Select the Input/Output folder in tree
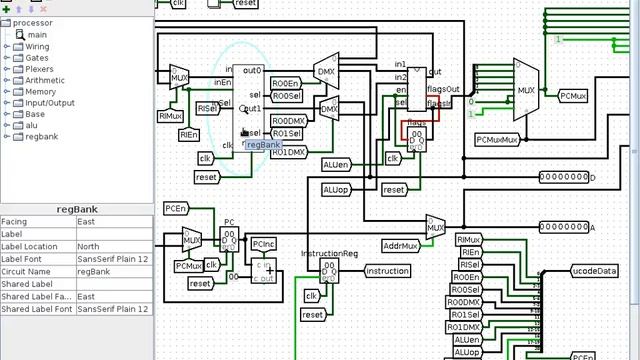Viewport: 640px width, 360px height. click(x=44, y=103)
